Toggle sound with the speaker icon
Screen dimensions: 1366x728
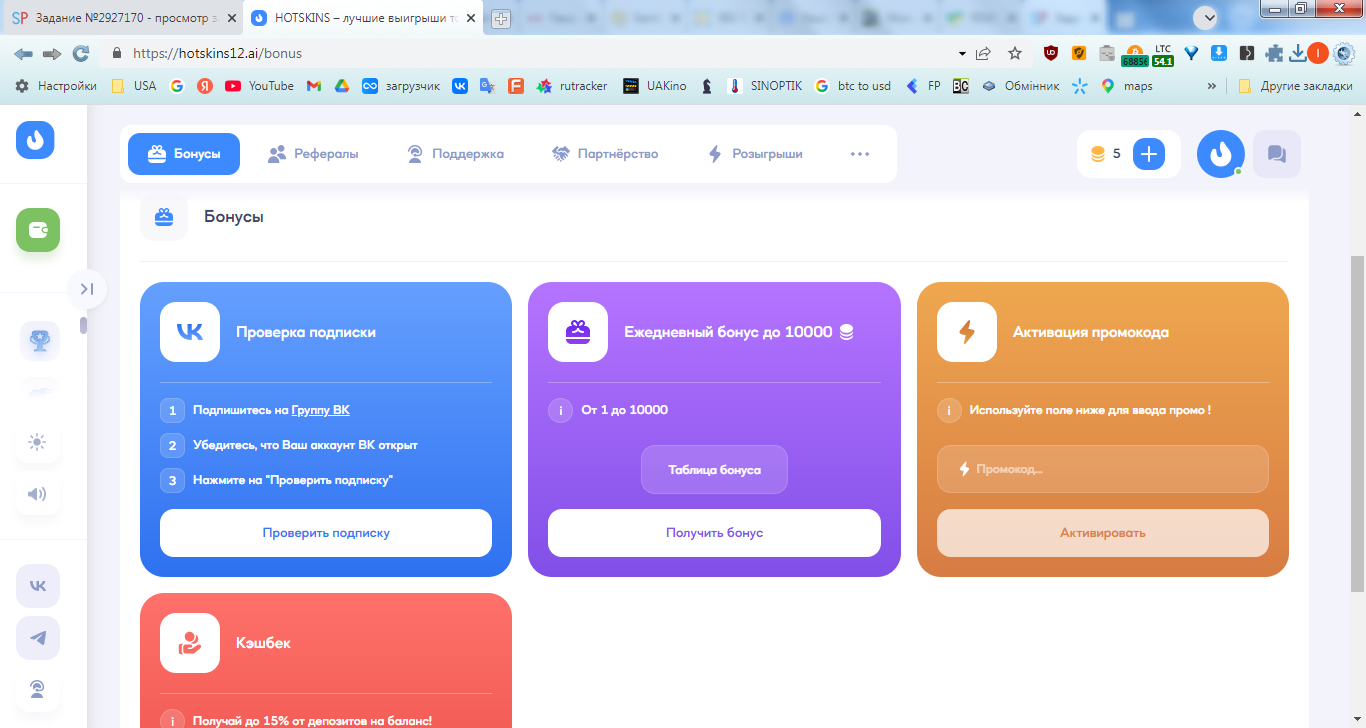pos(38,494)
